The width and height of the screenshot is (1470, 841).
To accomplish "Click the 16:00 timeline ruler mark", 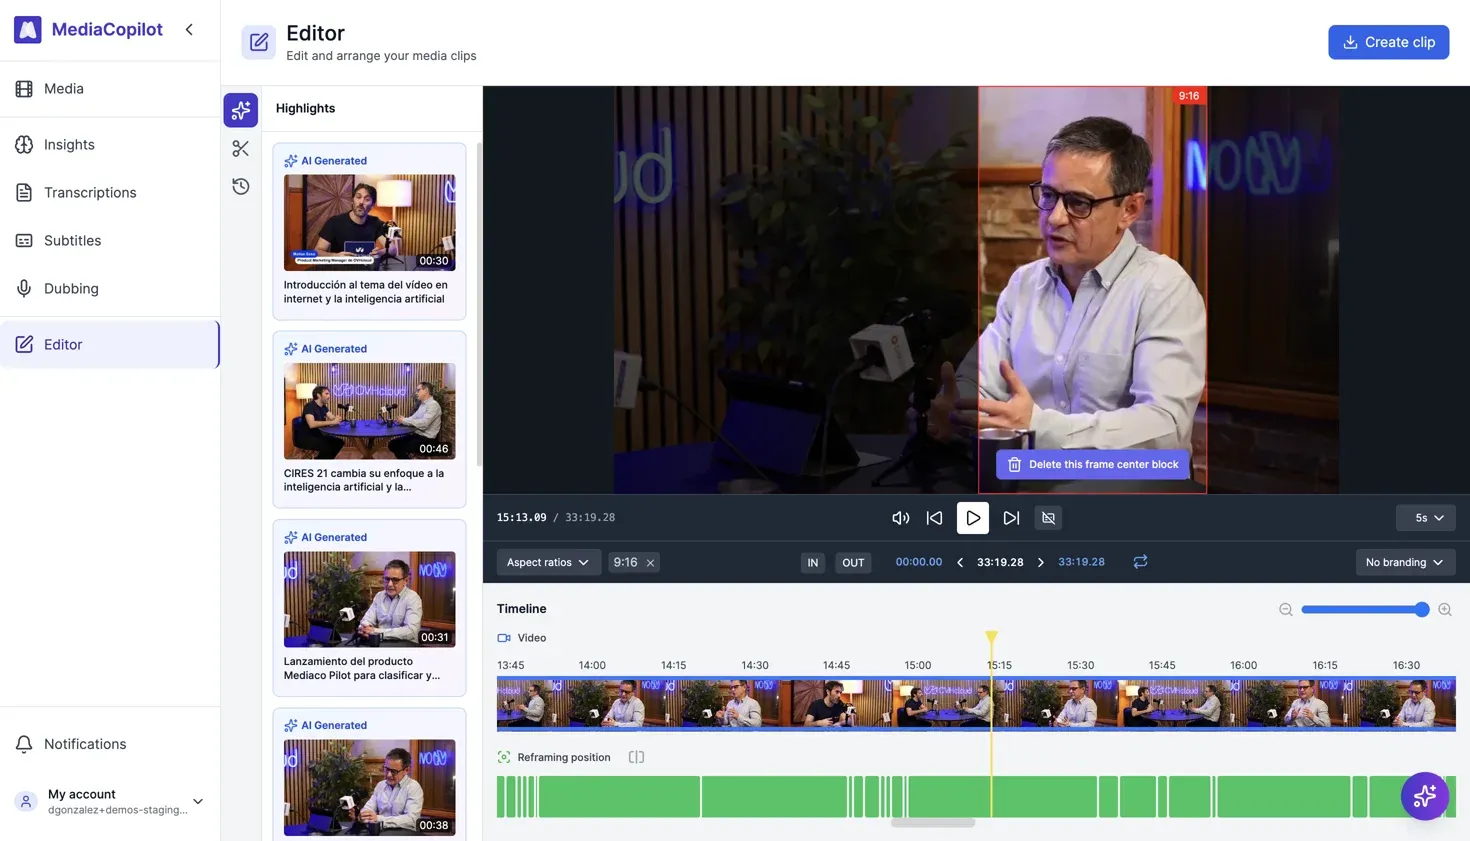I will (1243, 665).
